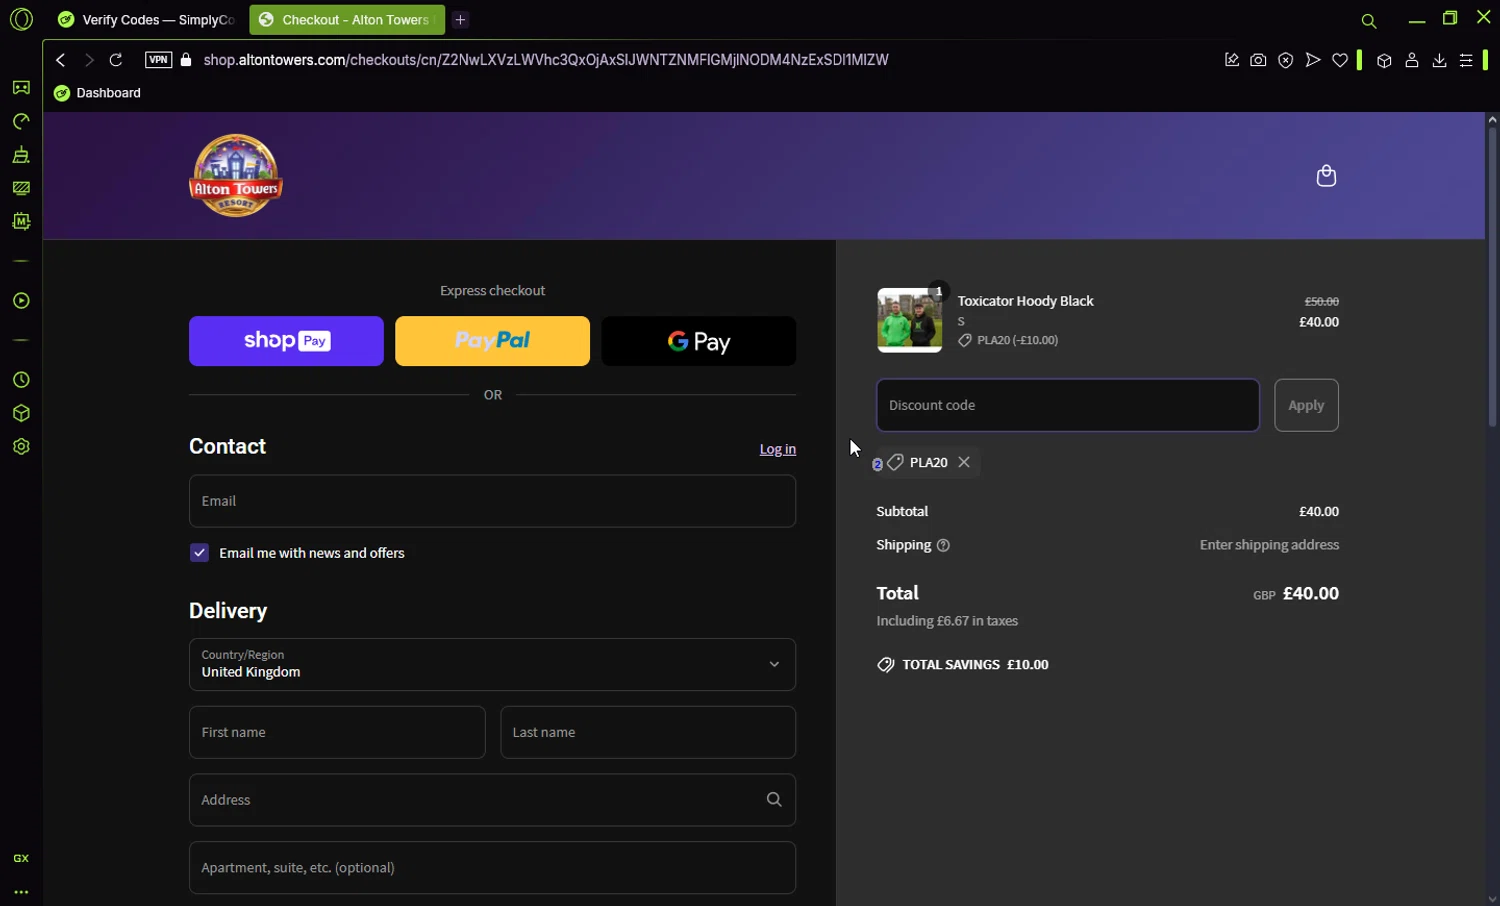
Task: Click the TOTAL SAVINGS £10.00 text
Action: pos(975,665)
